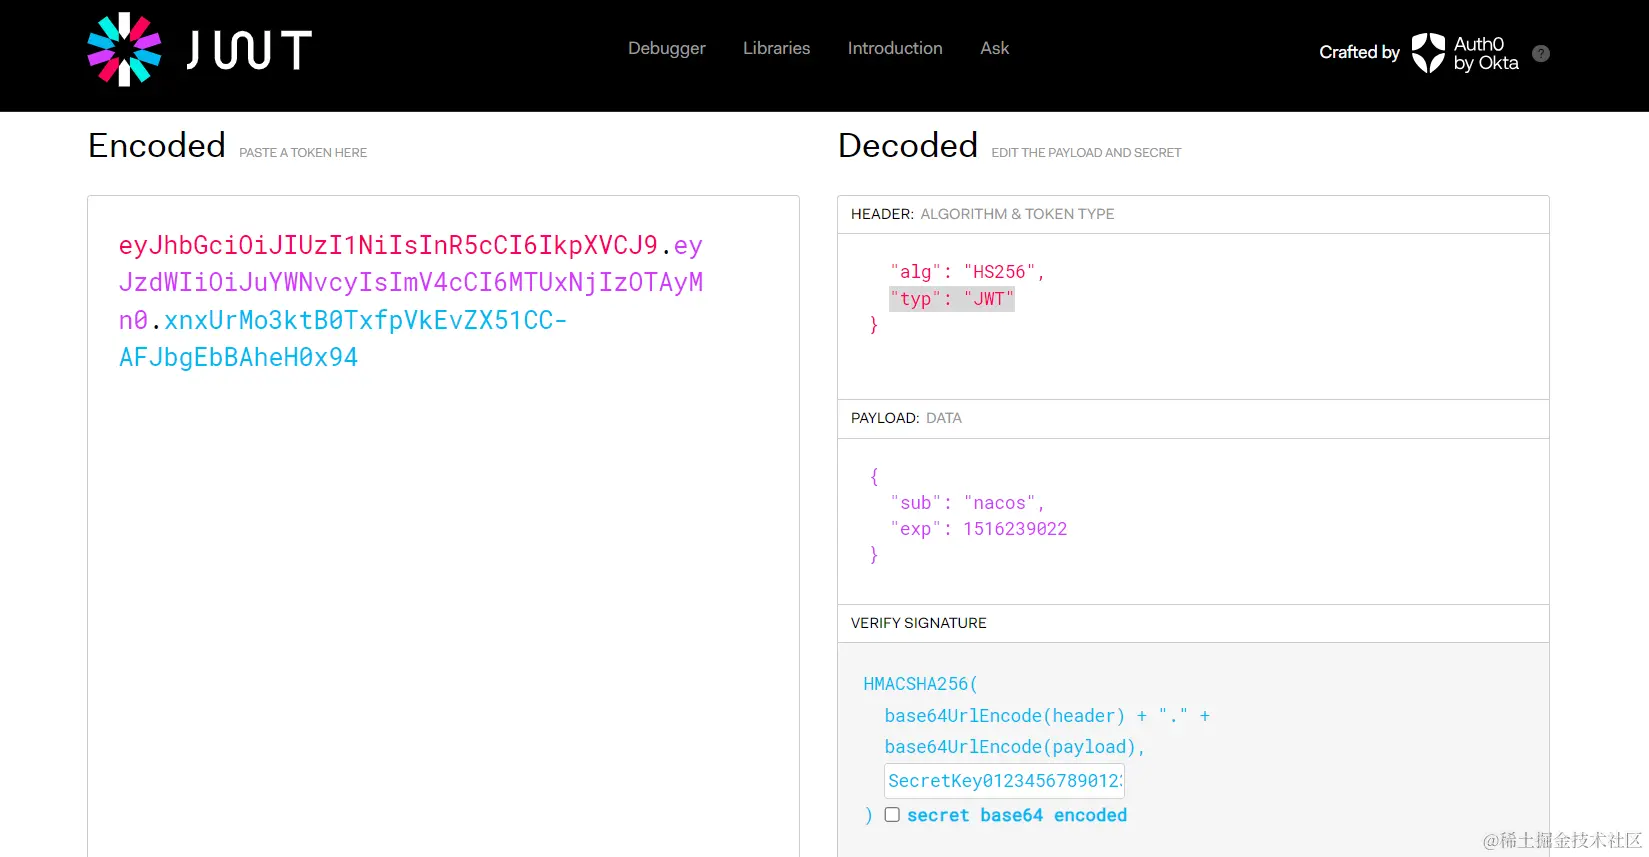The width and height of the screenshot is (1649, 857).
Task: Click the JWT pinwheel logo icon
Action: [124, 49]
